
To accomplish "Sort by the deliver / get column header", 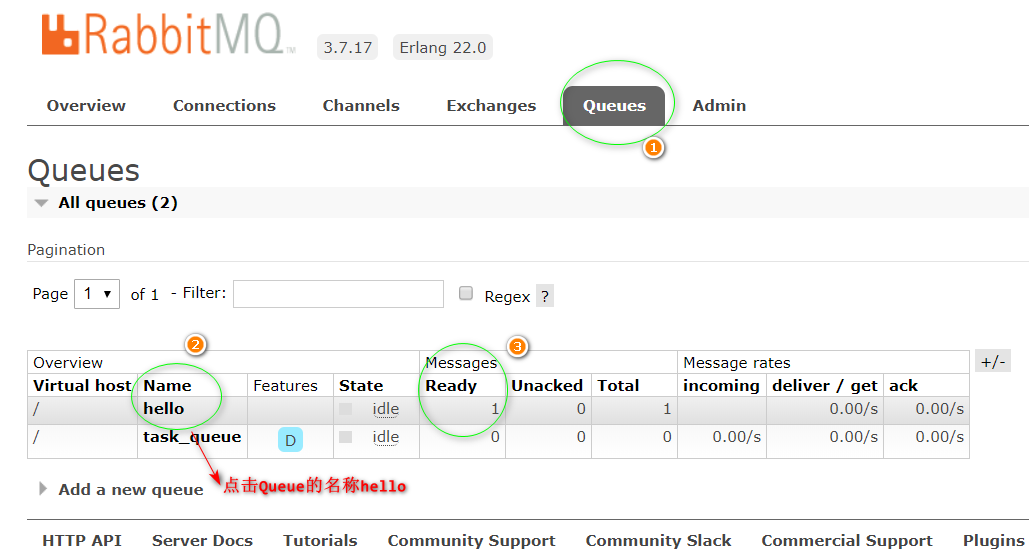I will [824, 385].
